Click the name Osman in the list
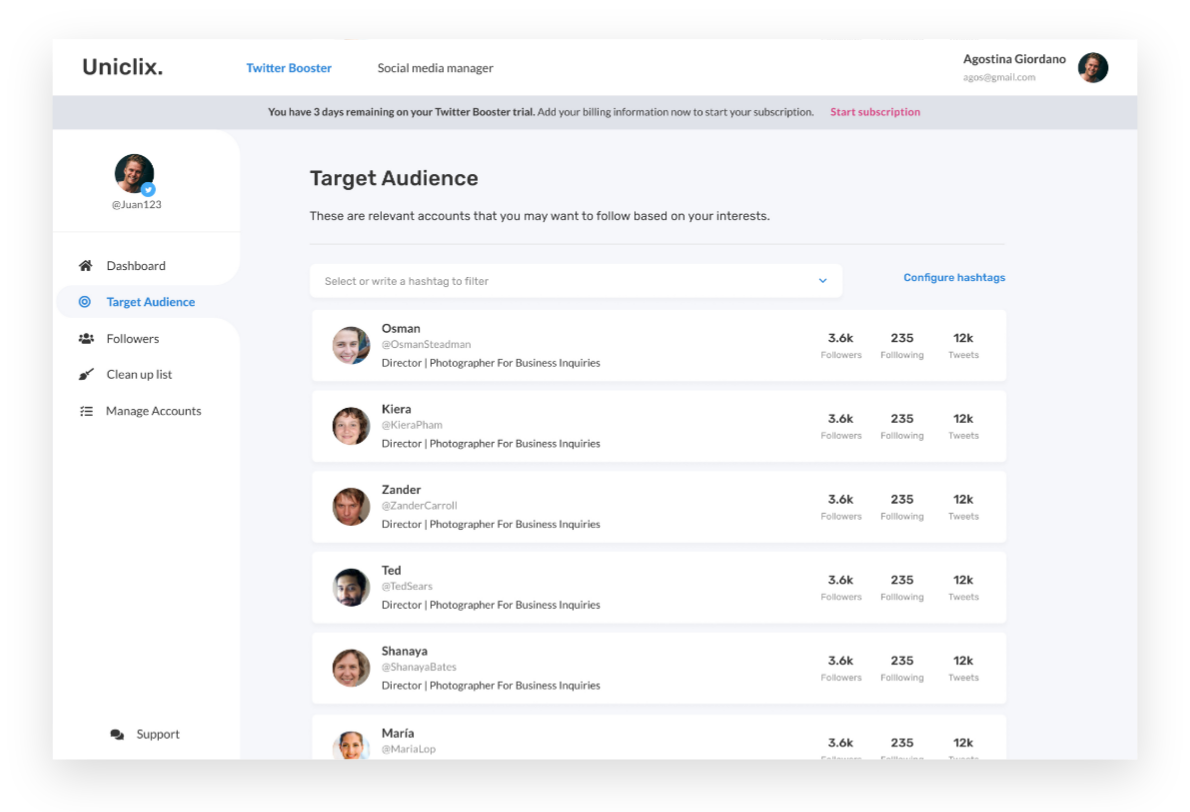 point(401,329)
